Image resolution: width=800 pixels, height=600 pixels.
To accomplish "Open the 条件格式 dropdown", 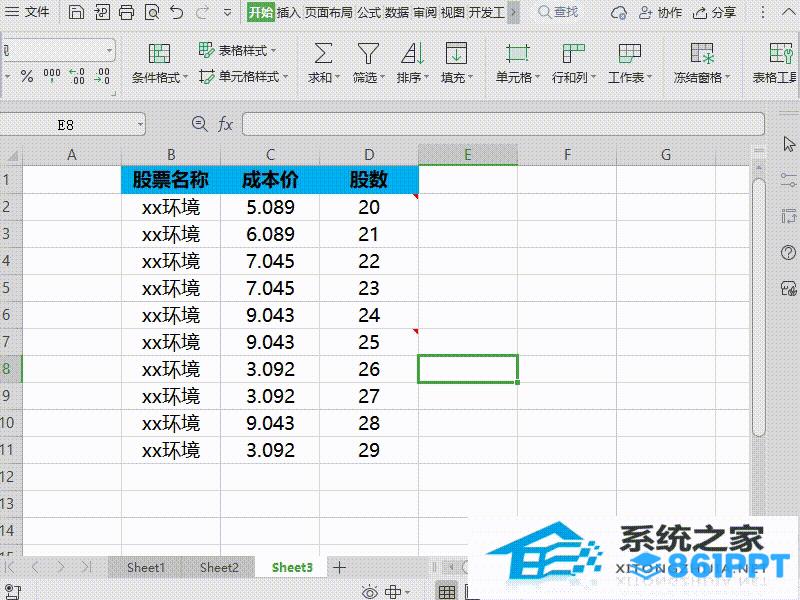I will click(x=160, y=78).
